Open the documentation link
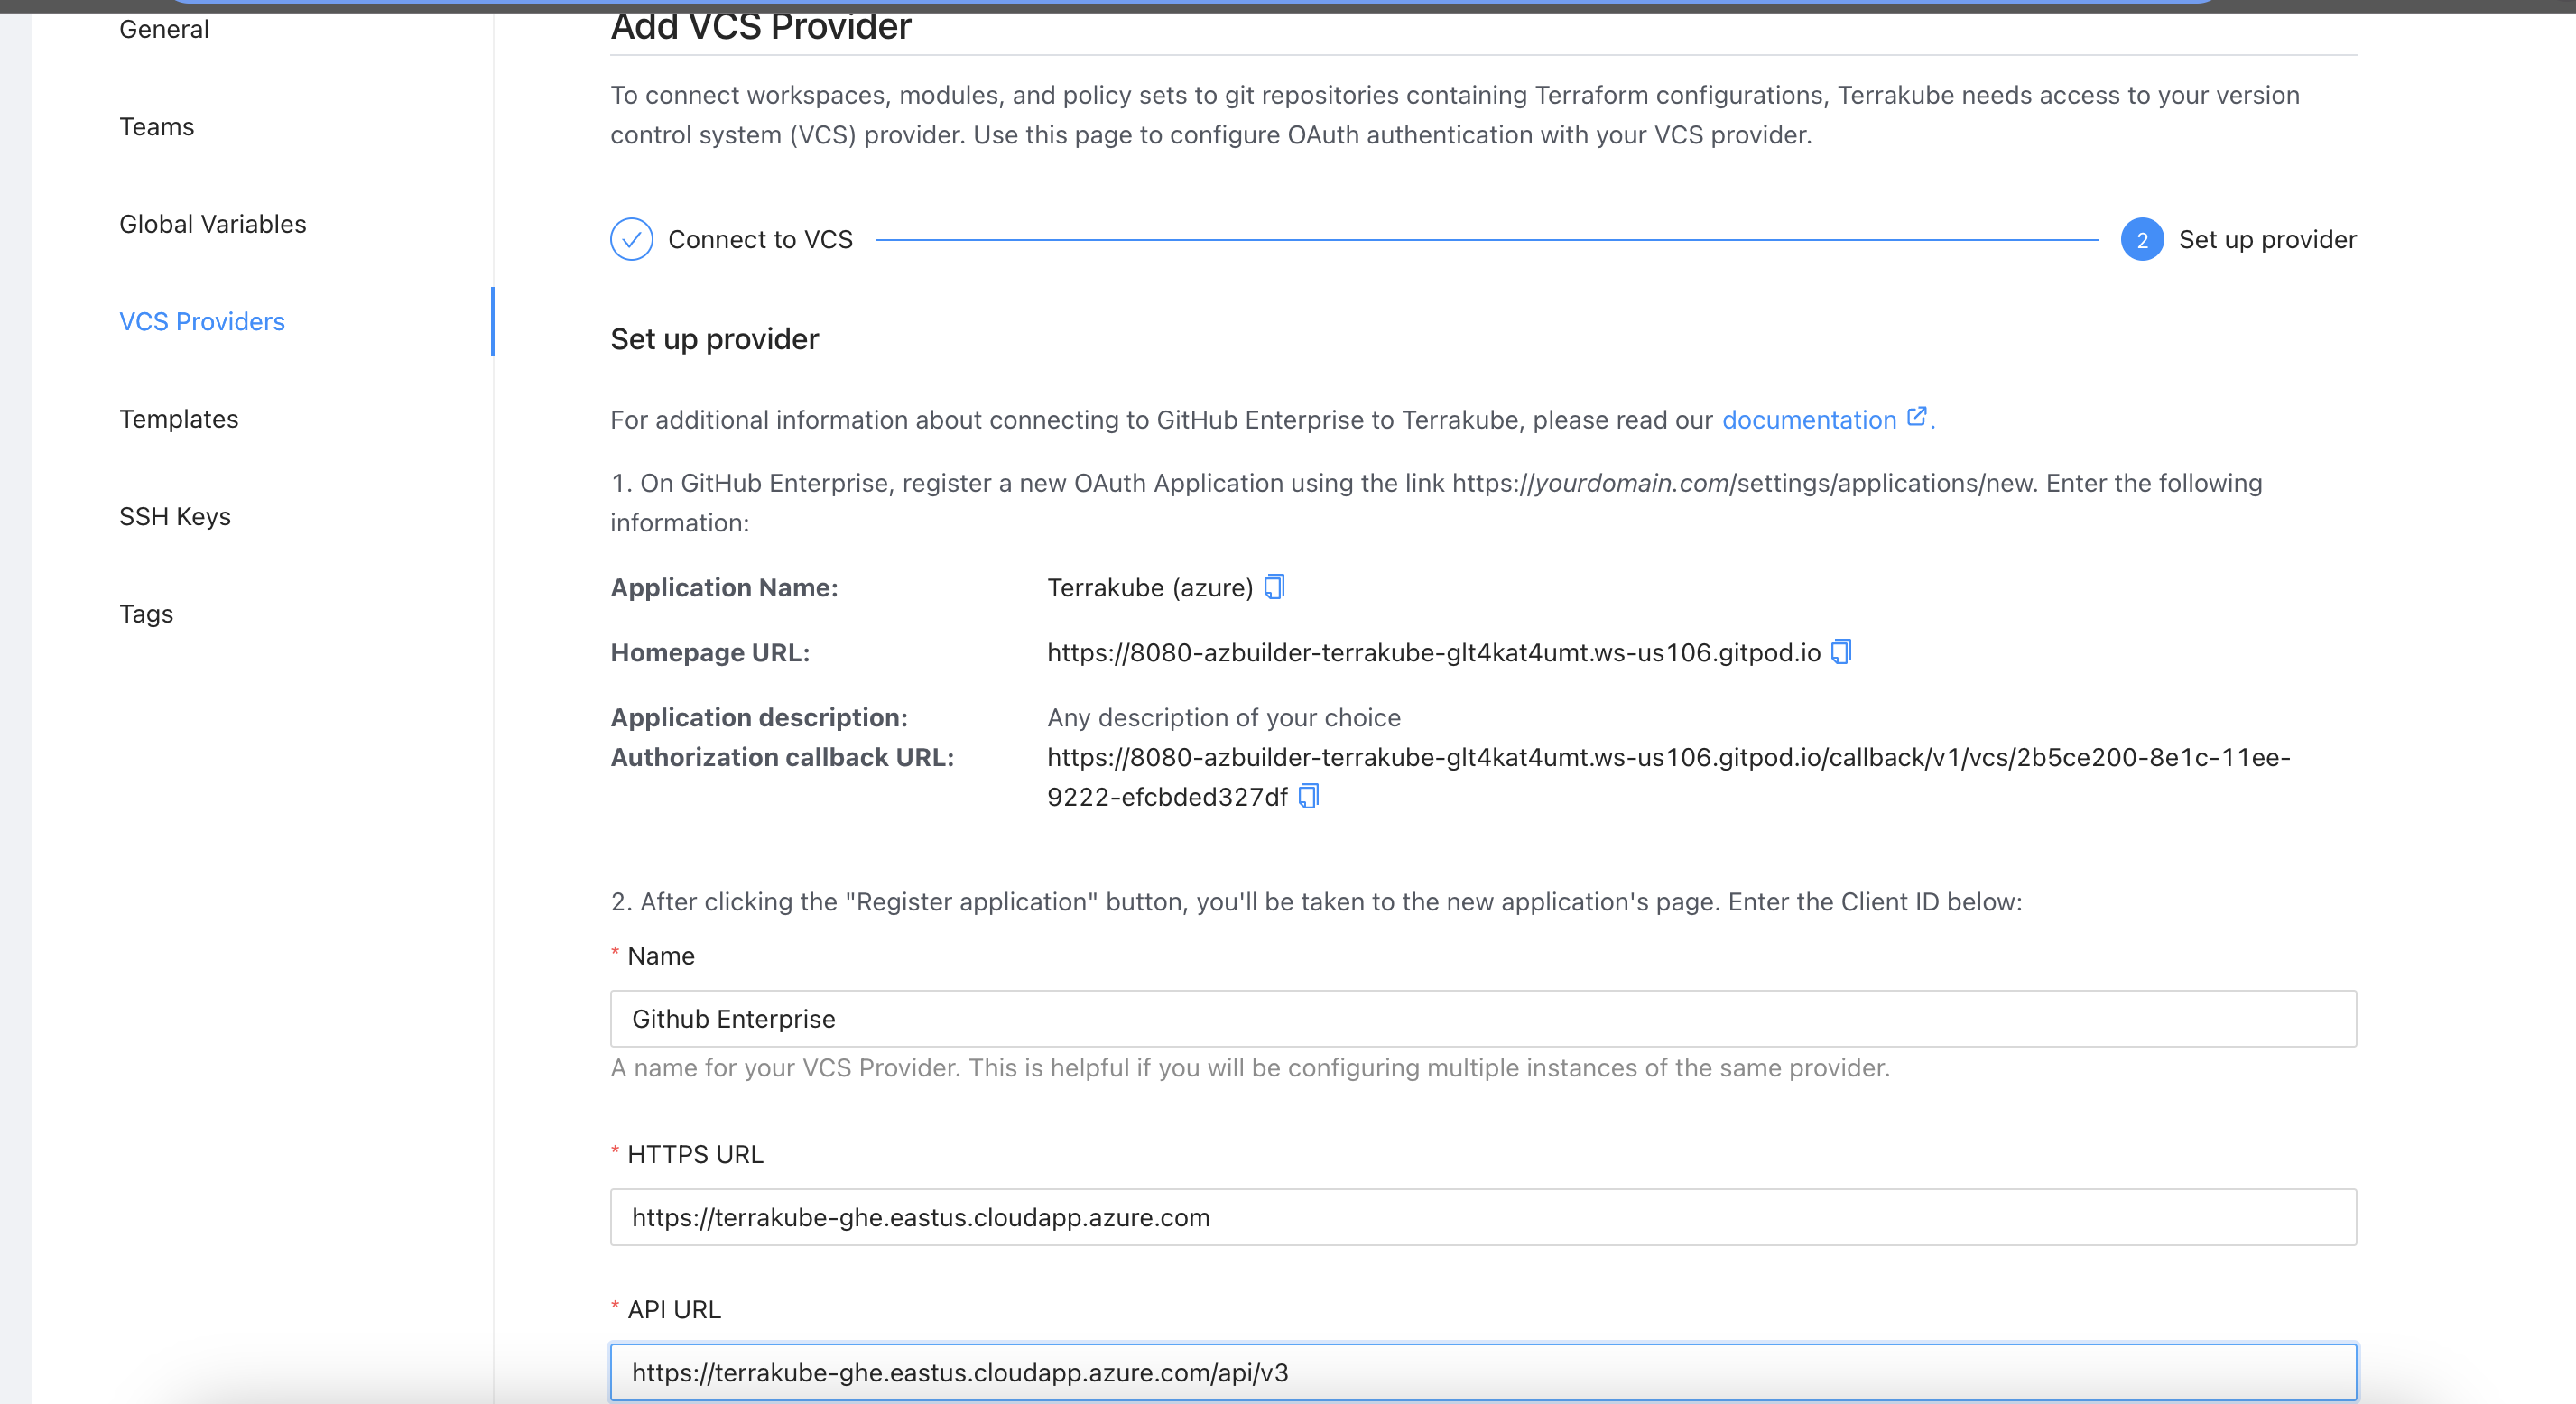2576x1404 pixels. click(x=1808, y=420)
